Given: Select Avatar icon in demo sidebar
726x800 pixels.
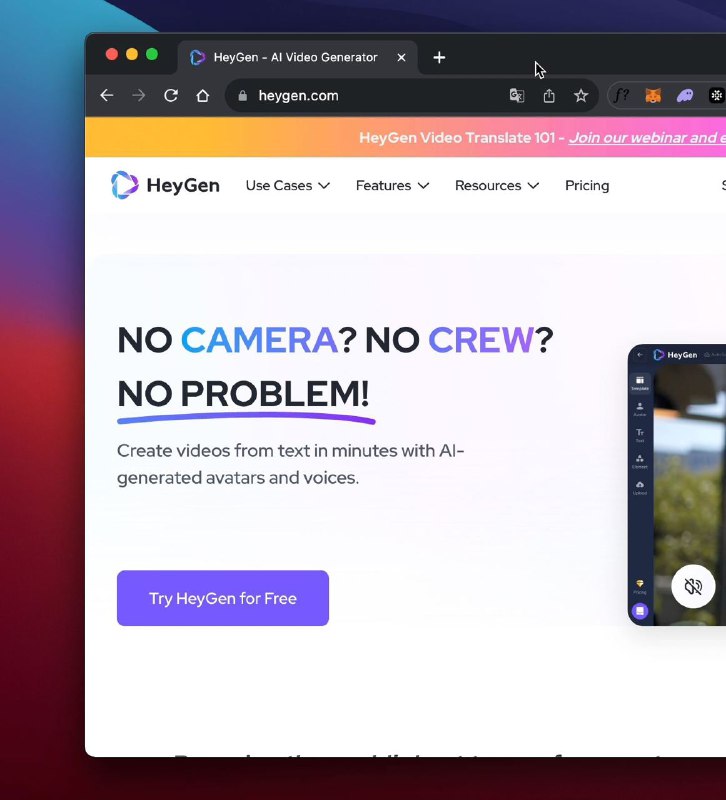Looking at the screenshot, I should (x=640, y=409).
